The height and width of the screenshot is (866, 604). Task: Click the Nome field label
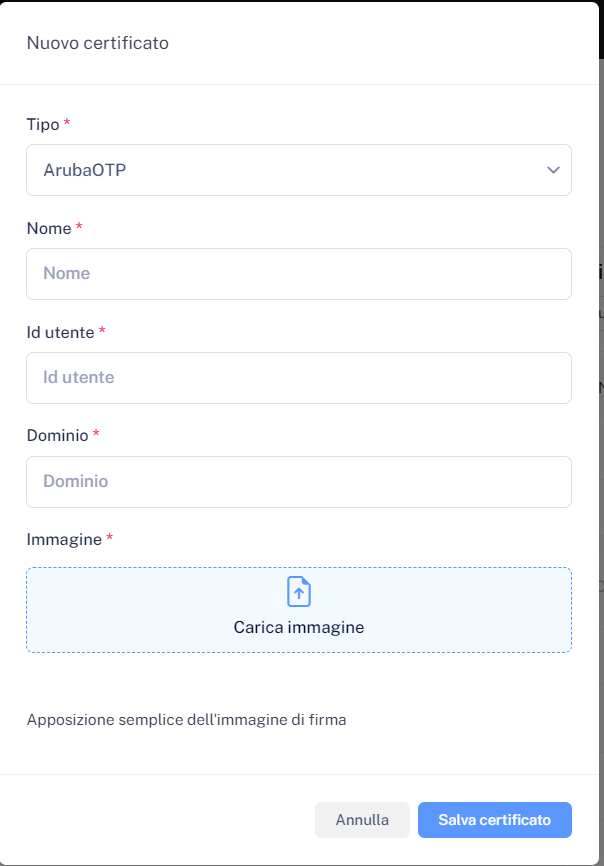tap(49, 228)
